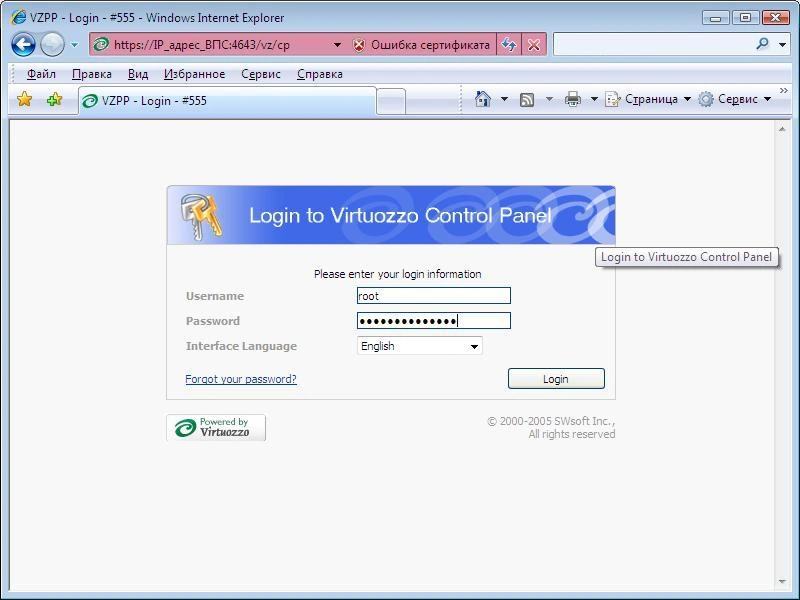Click the Powered by Virtuozzo badge
Image resolution: width=800 pixels, height=600 pixels.
(x=216, y=428)
